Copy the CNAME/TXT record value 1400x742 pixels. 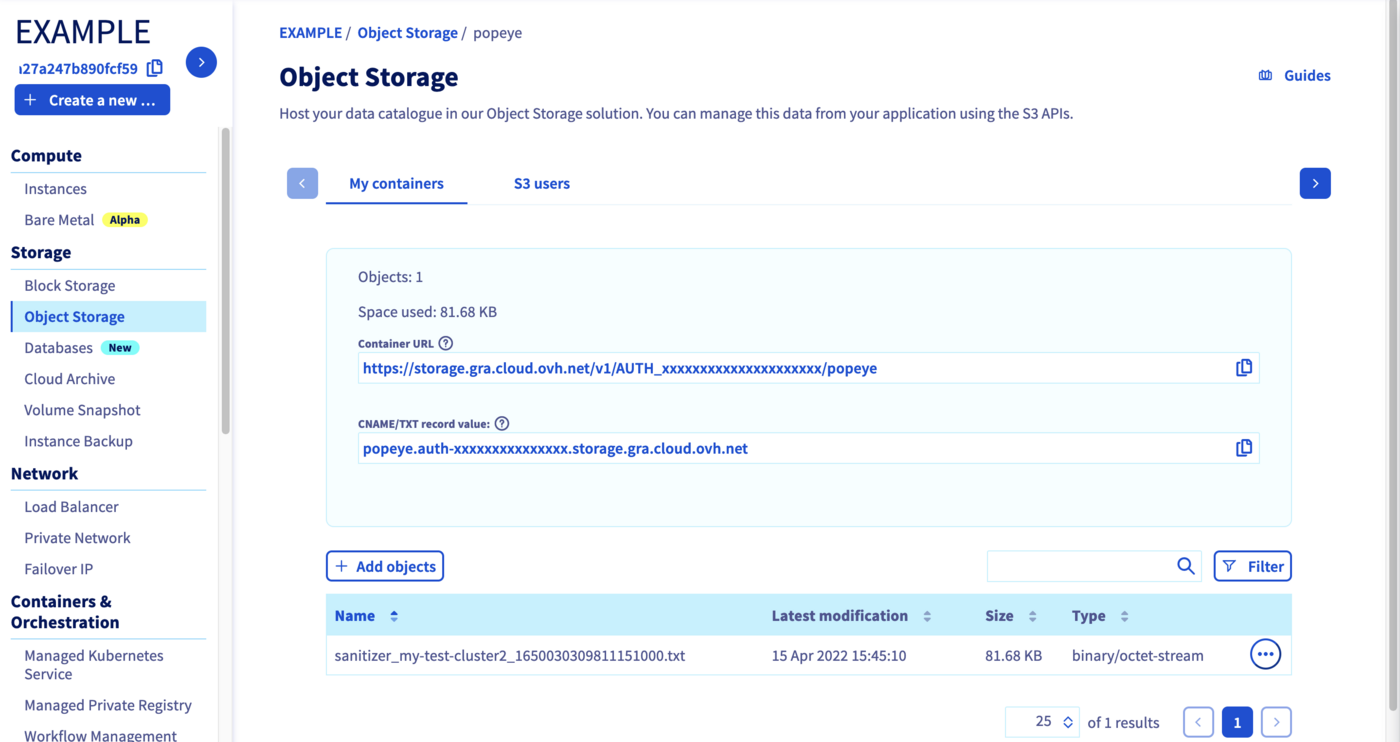[1243, 447]
